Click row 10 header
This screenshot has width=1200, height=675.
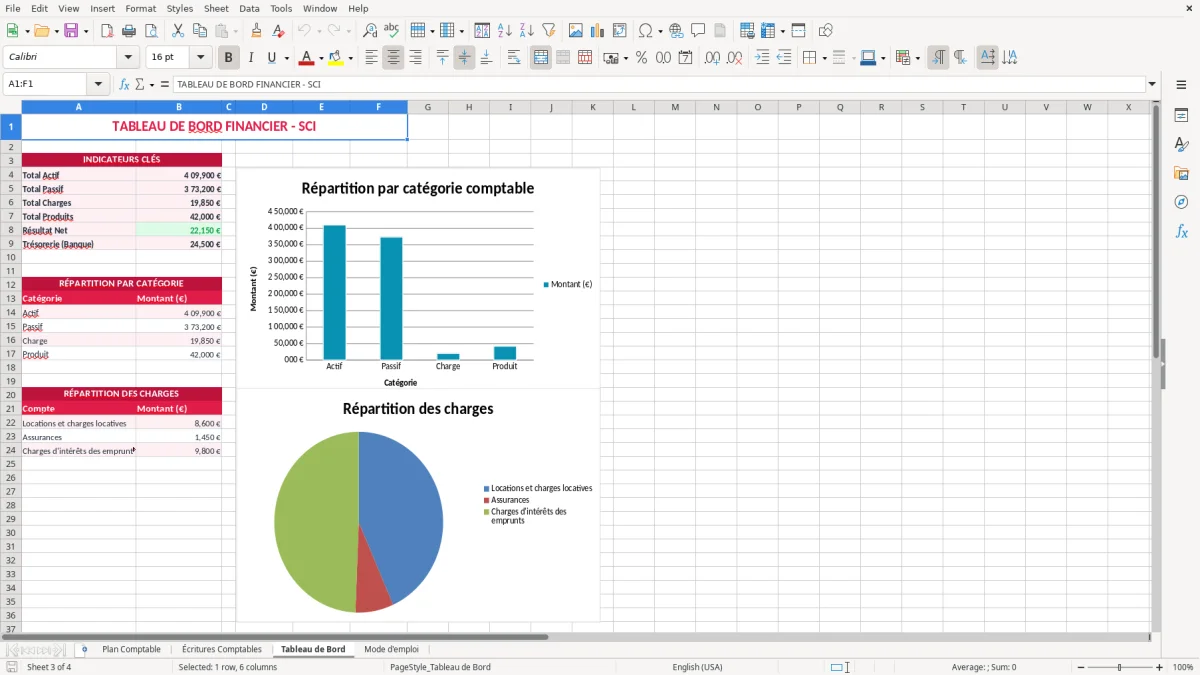(x=10, y=257)
